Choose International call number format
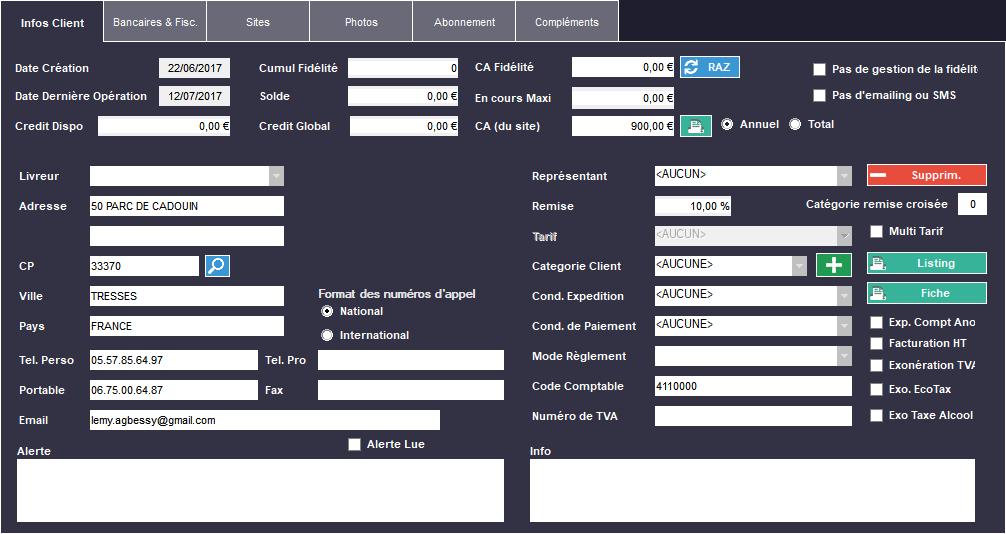The image size is (1006, 534). coord(327,335)
